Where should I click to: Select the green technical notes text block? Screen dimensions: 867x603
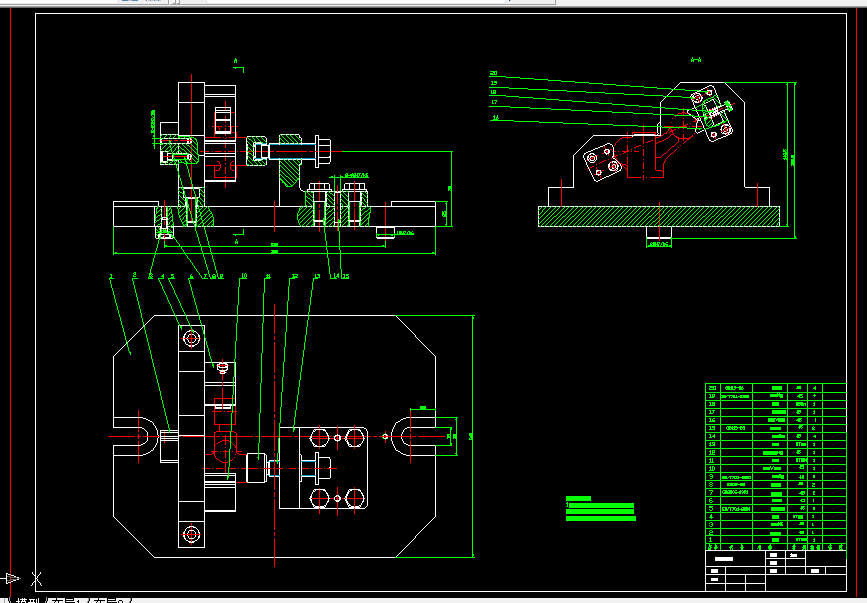(600, 508)
